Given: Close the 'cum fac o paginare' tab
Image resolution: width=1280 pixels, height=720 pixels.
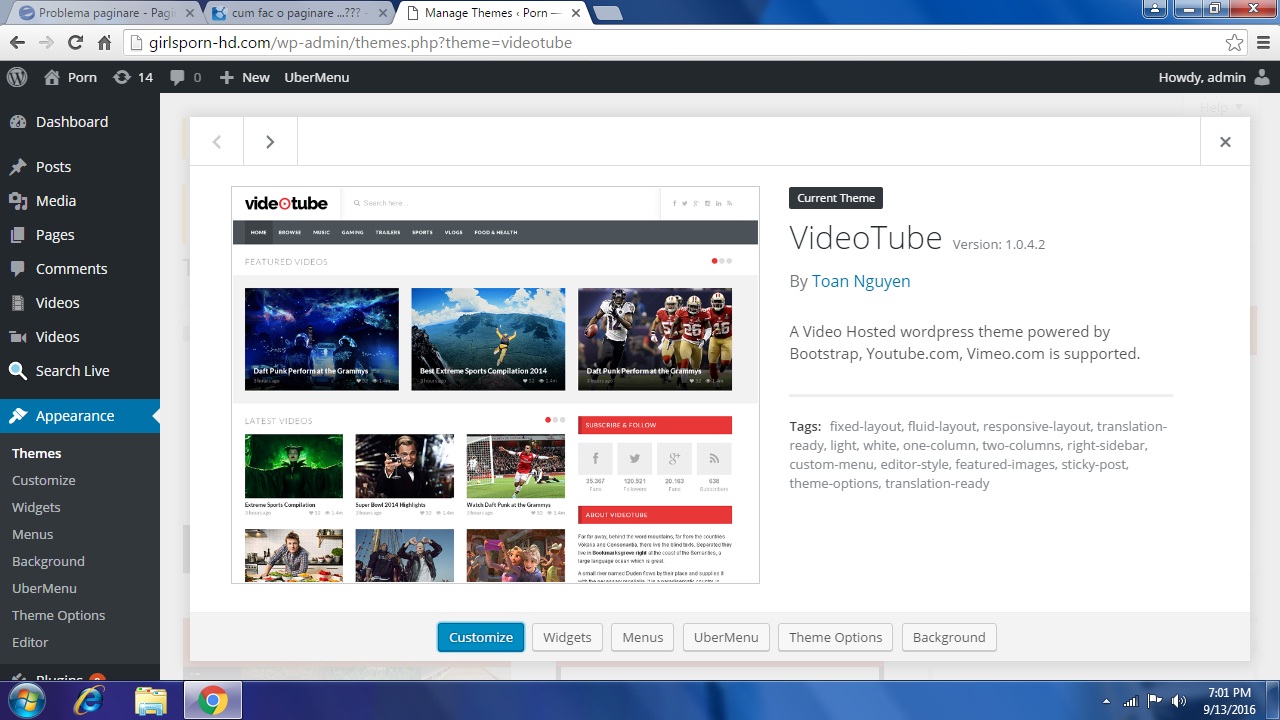Looking at the screenshot, I should click(x=381, y=13).
